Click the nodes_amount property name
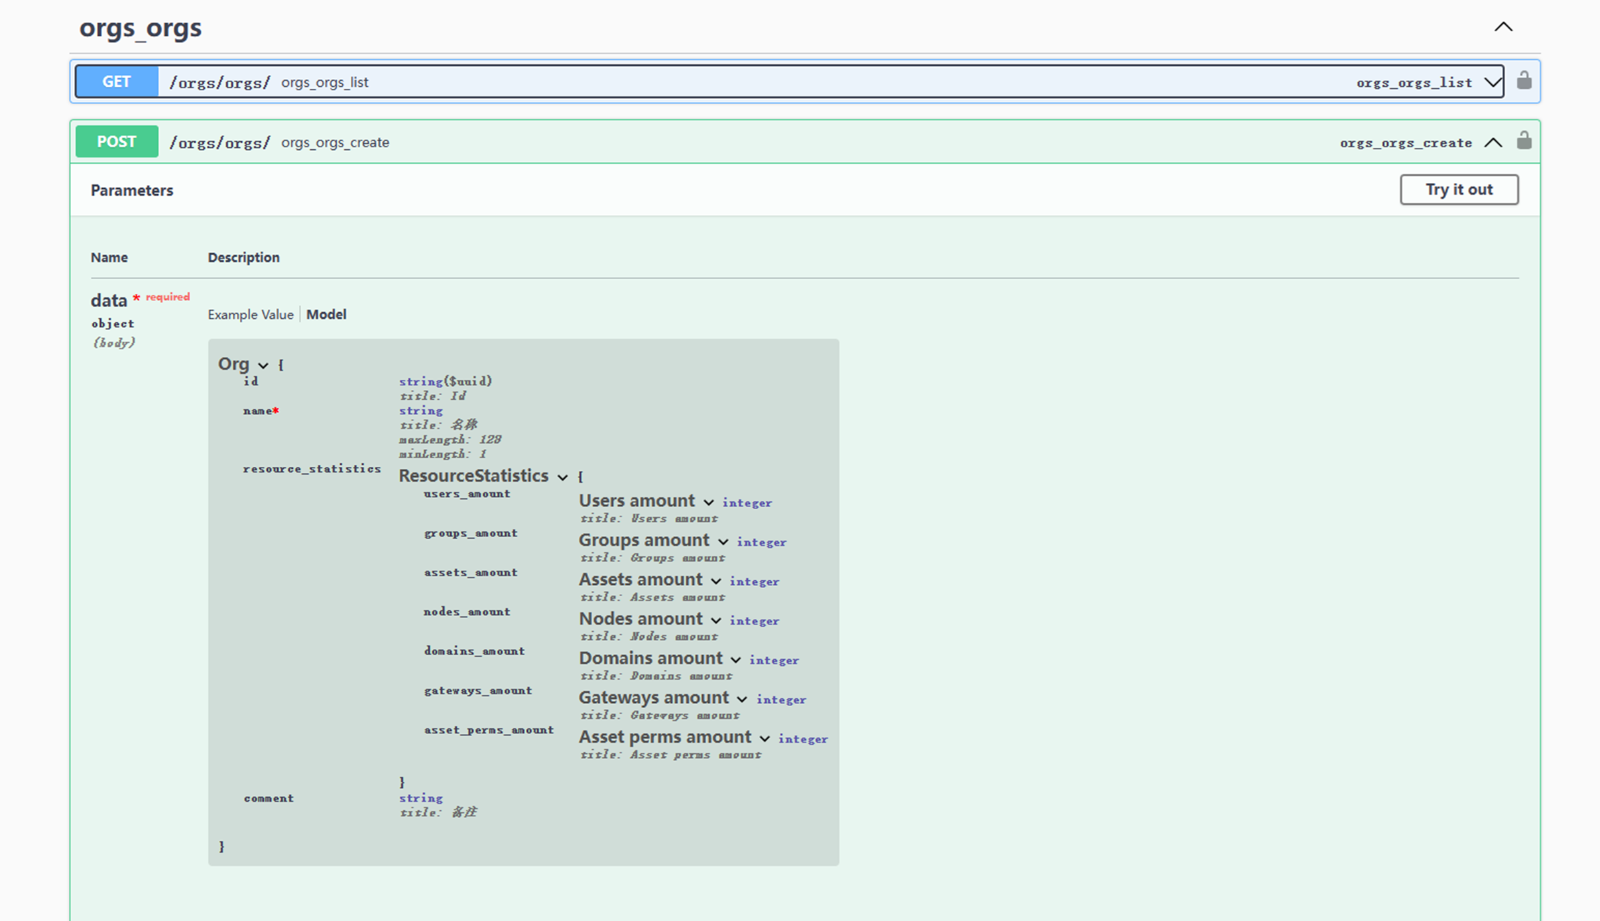The image size is (1600, 921). click(467, 611)
